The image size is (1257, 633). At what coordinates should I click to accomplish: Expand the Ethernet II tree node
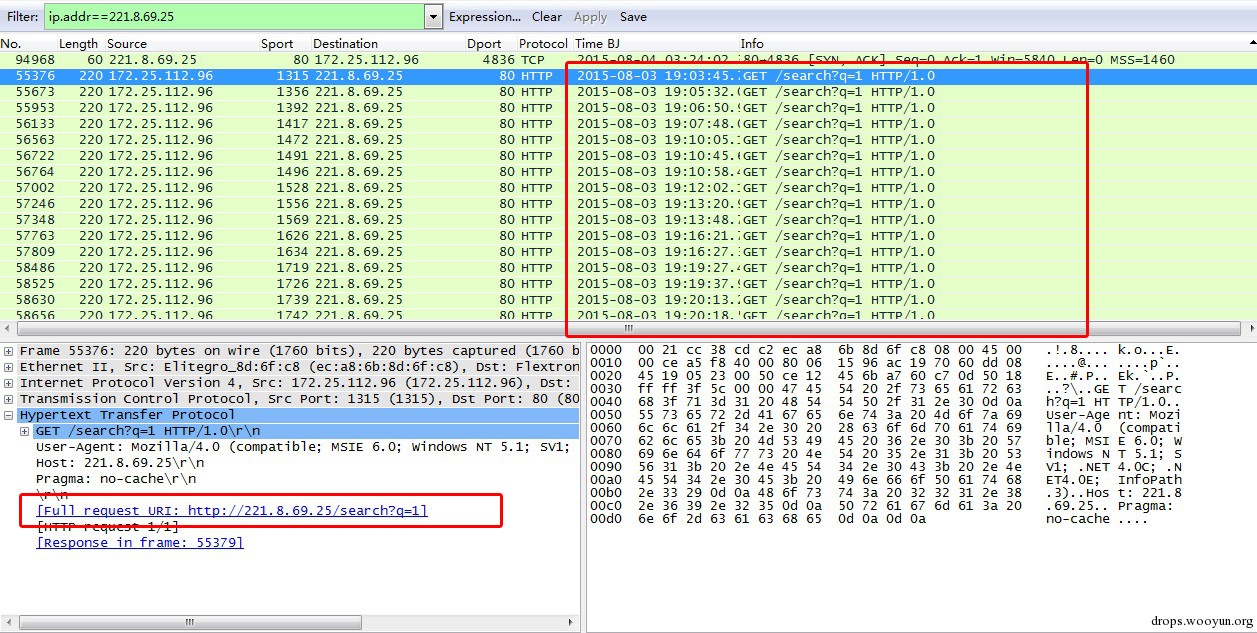tap(9, 367)
